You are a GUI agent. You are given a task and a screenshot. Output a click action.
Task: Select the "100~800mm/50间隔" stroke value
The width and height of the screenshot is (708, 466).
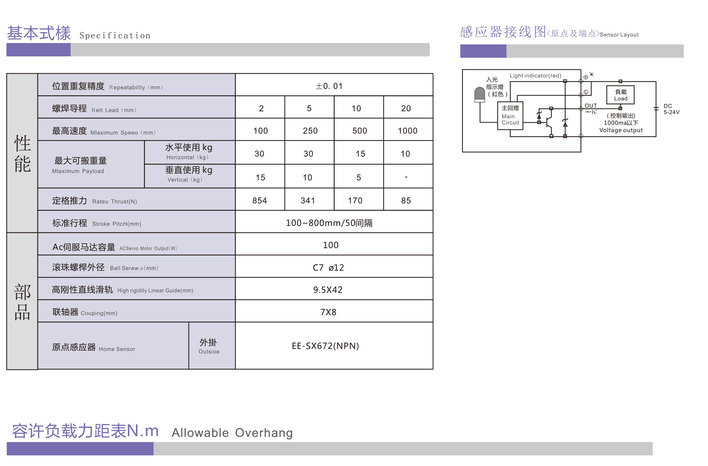(329, 223)
